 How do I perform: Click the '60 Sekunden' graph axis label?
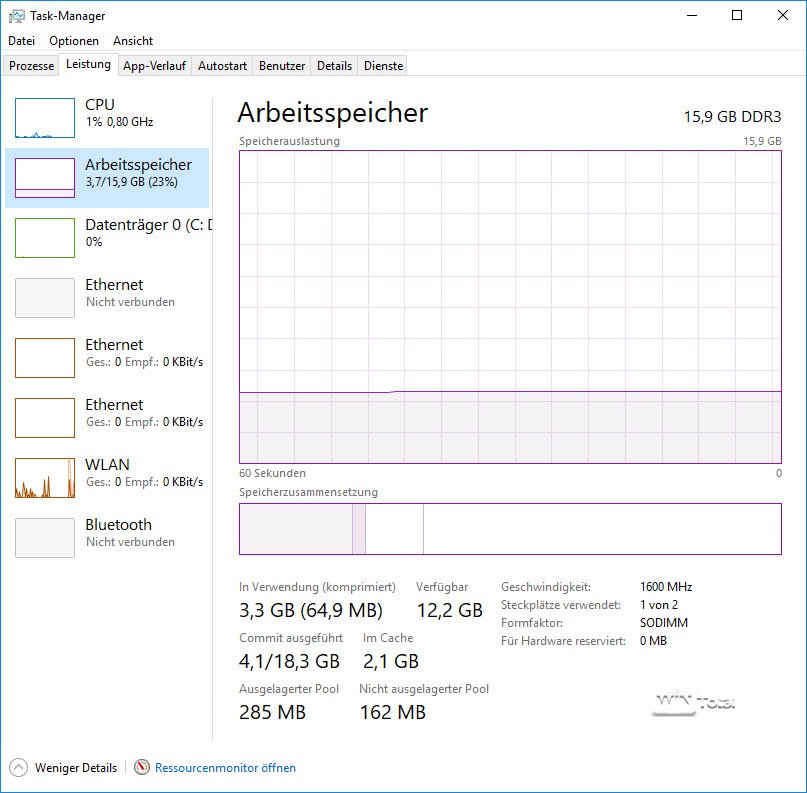tap(272, 473)
